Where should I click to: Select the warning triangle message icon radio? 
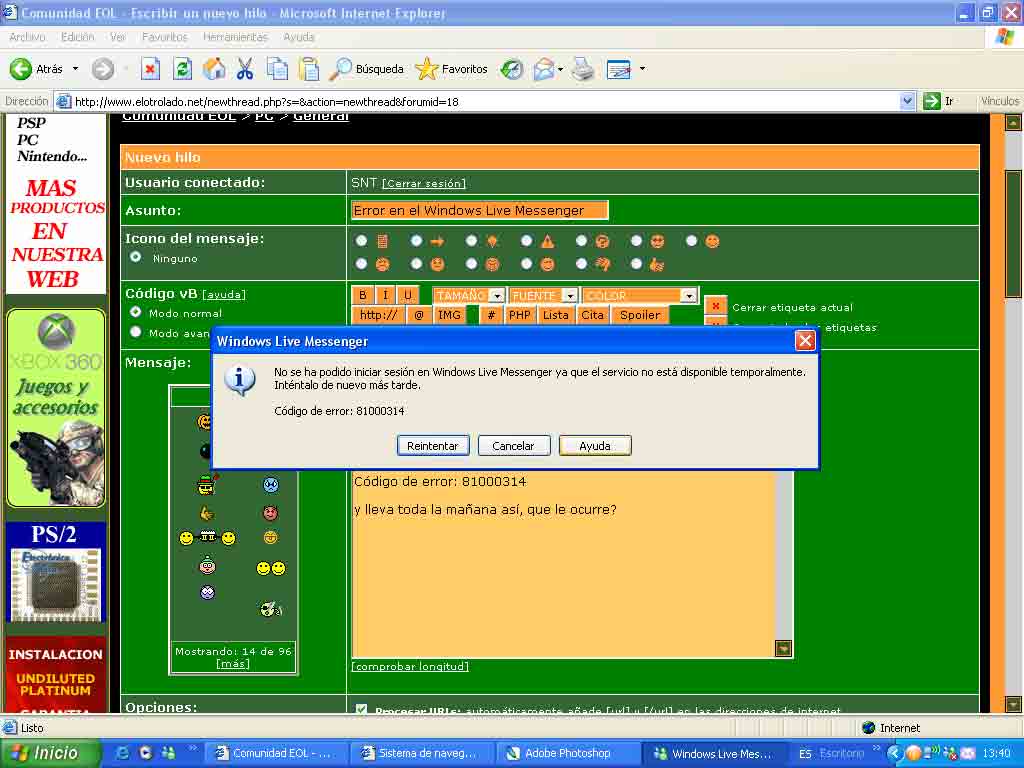coord(526,241)
